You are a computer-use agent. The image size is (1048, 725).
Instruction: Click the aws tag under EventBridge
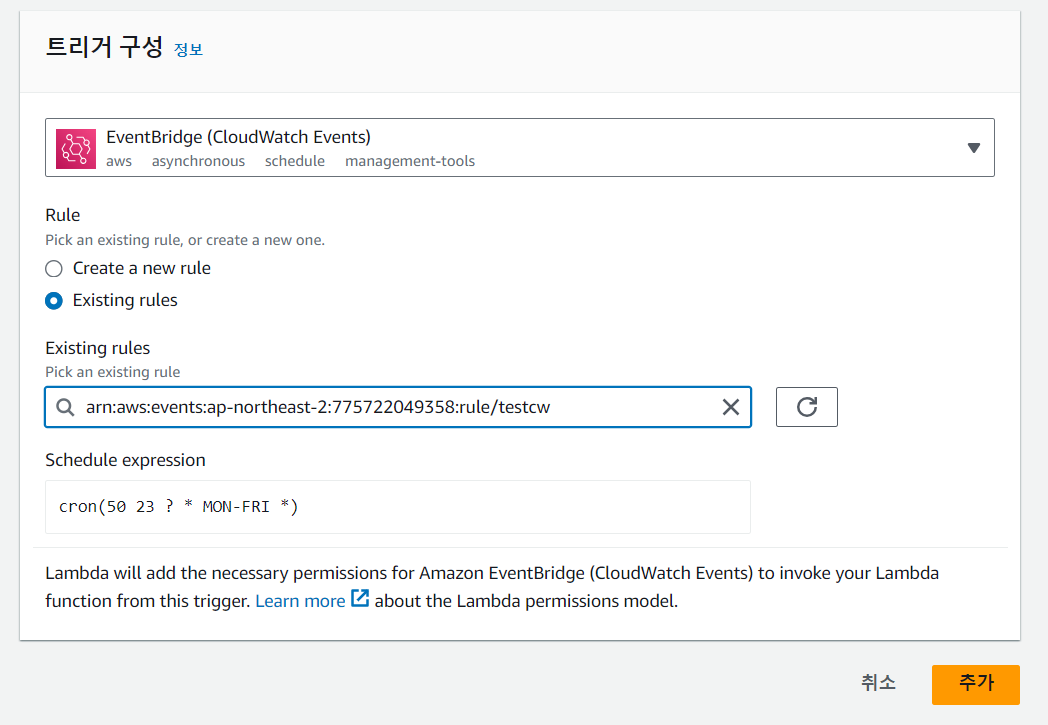pyautogui.click(x=118, y=161)
